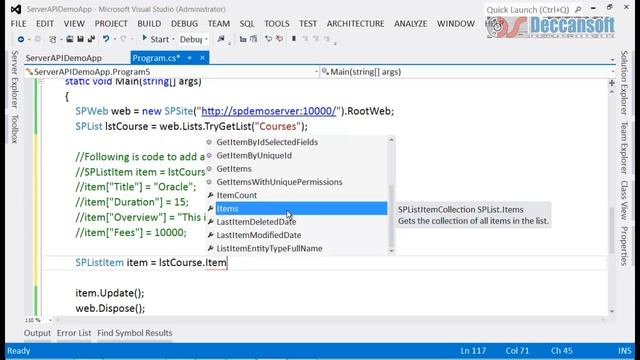Click the New Project toolbar icon
This screenshot has width=640, height=360.
pyautogui.click(x=53, y=39)
